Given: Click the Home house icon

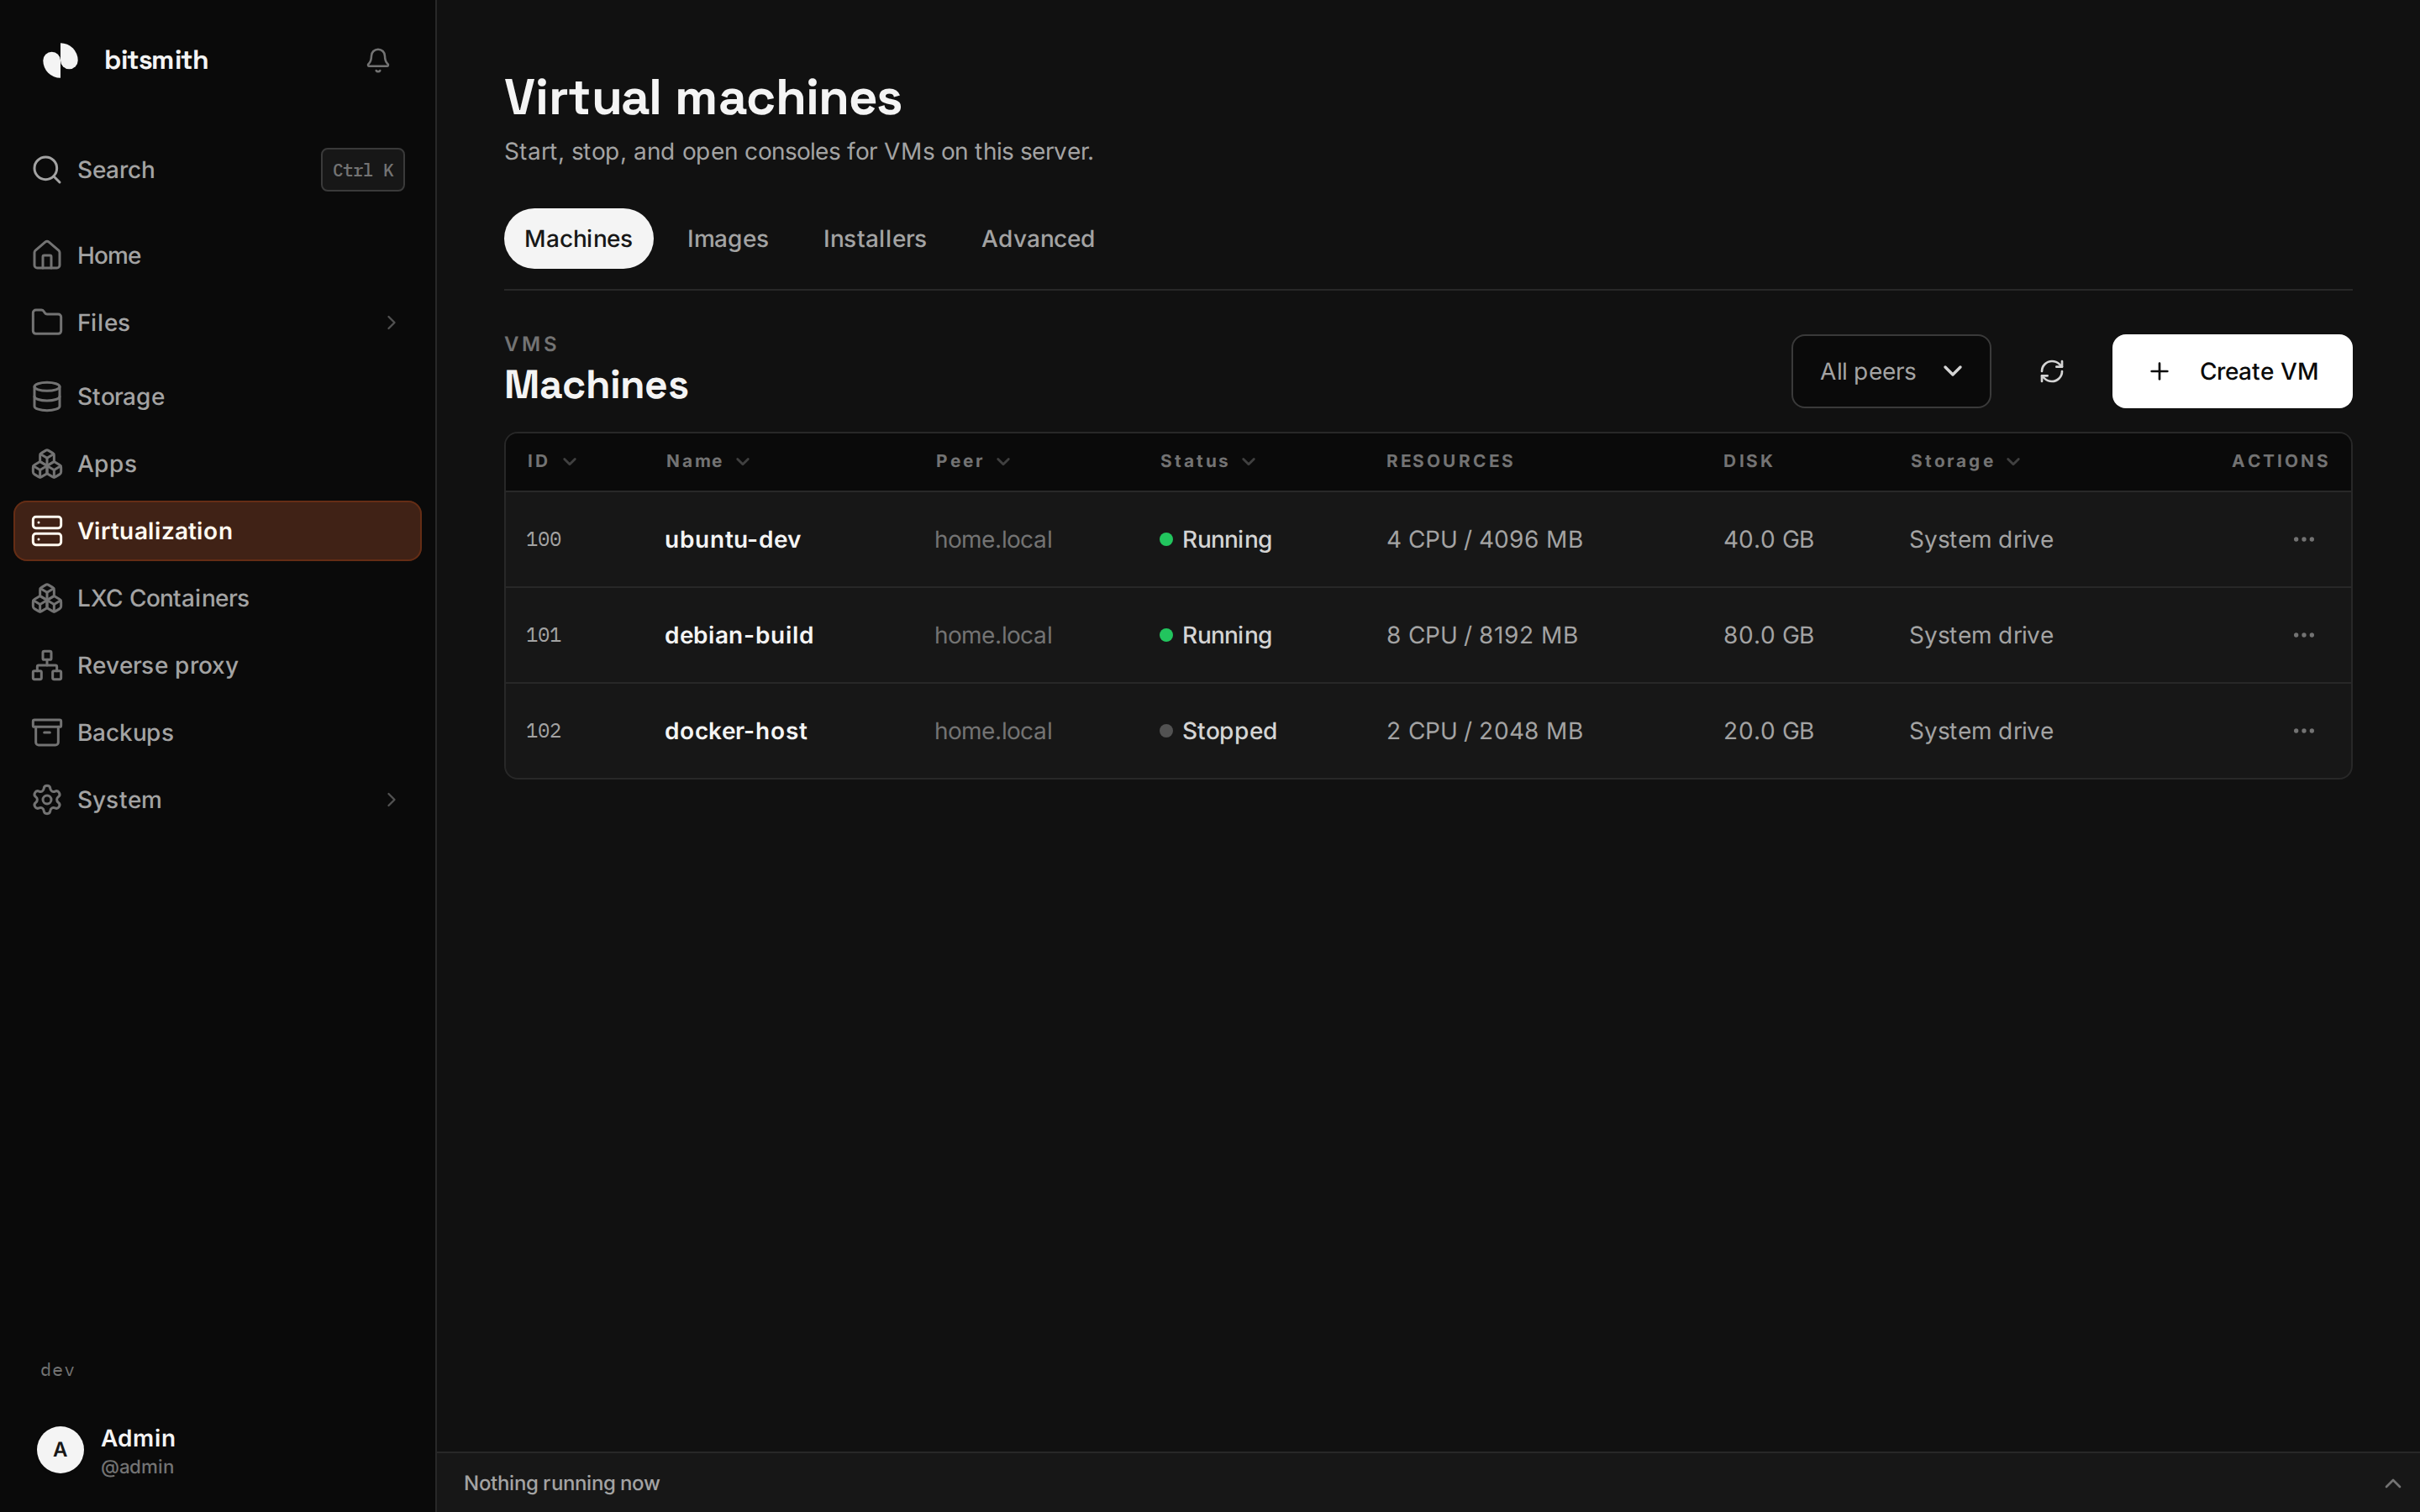Looking at the screenshot, I should (47, 255).
